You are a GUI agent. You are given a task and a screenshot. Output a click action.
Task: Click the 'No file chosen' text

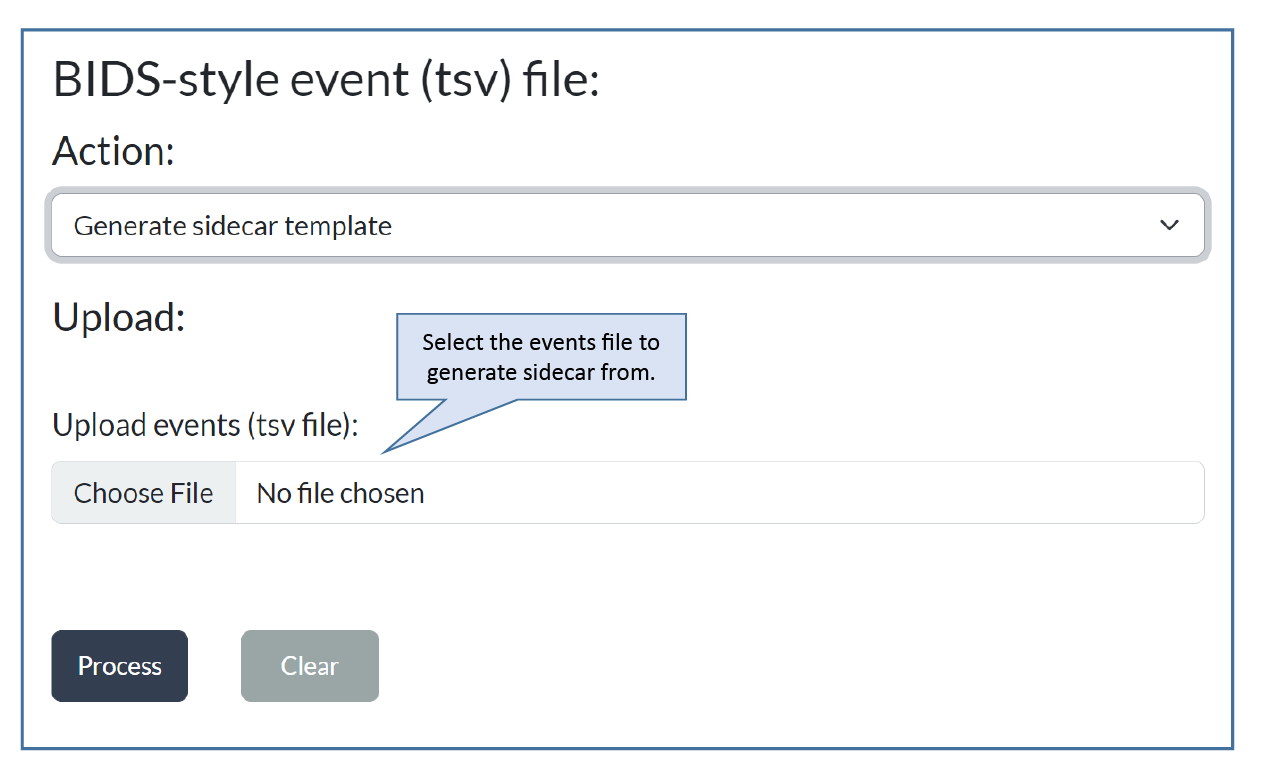click(x=340, y=493)
